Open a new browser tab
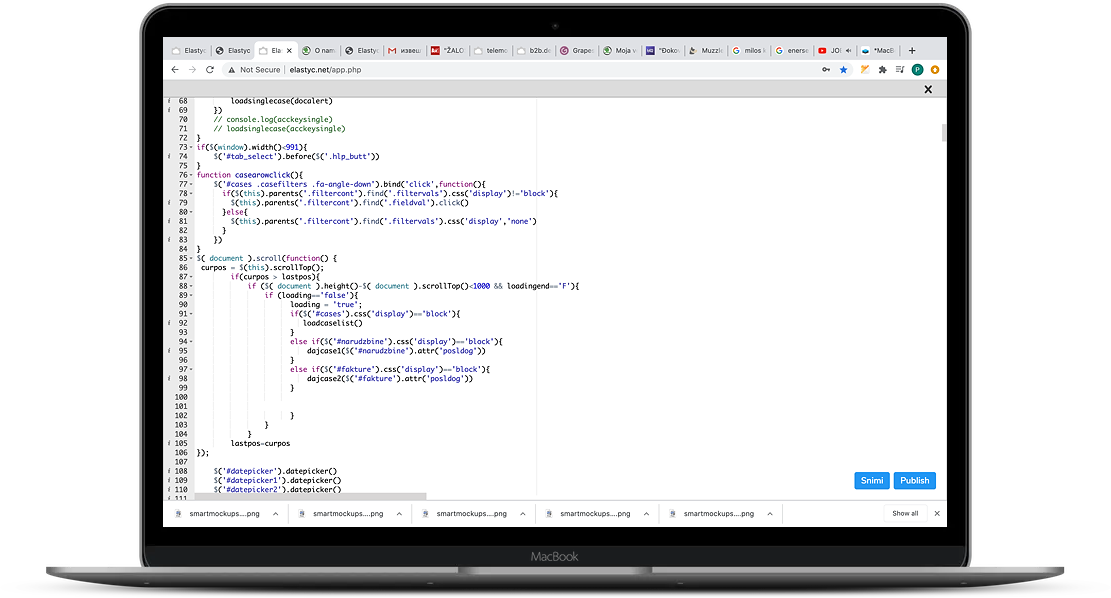Screen dimensions: 1111x598 (912, 50)
